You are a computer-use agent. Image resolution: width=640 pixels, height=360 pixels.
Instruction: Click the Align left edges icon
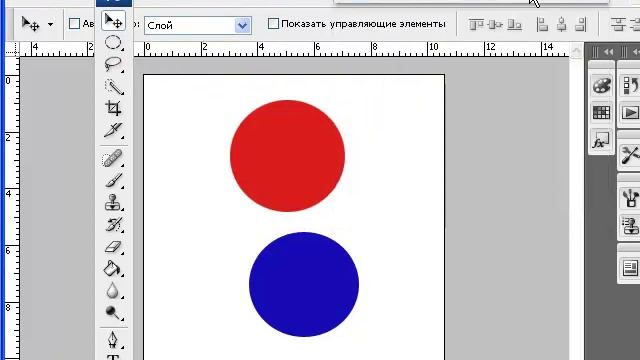pos(542,24)
